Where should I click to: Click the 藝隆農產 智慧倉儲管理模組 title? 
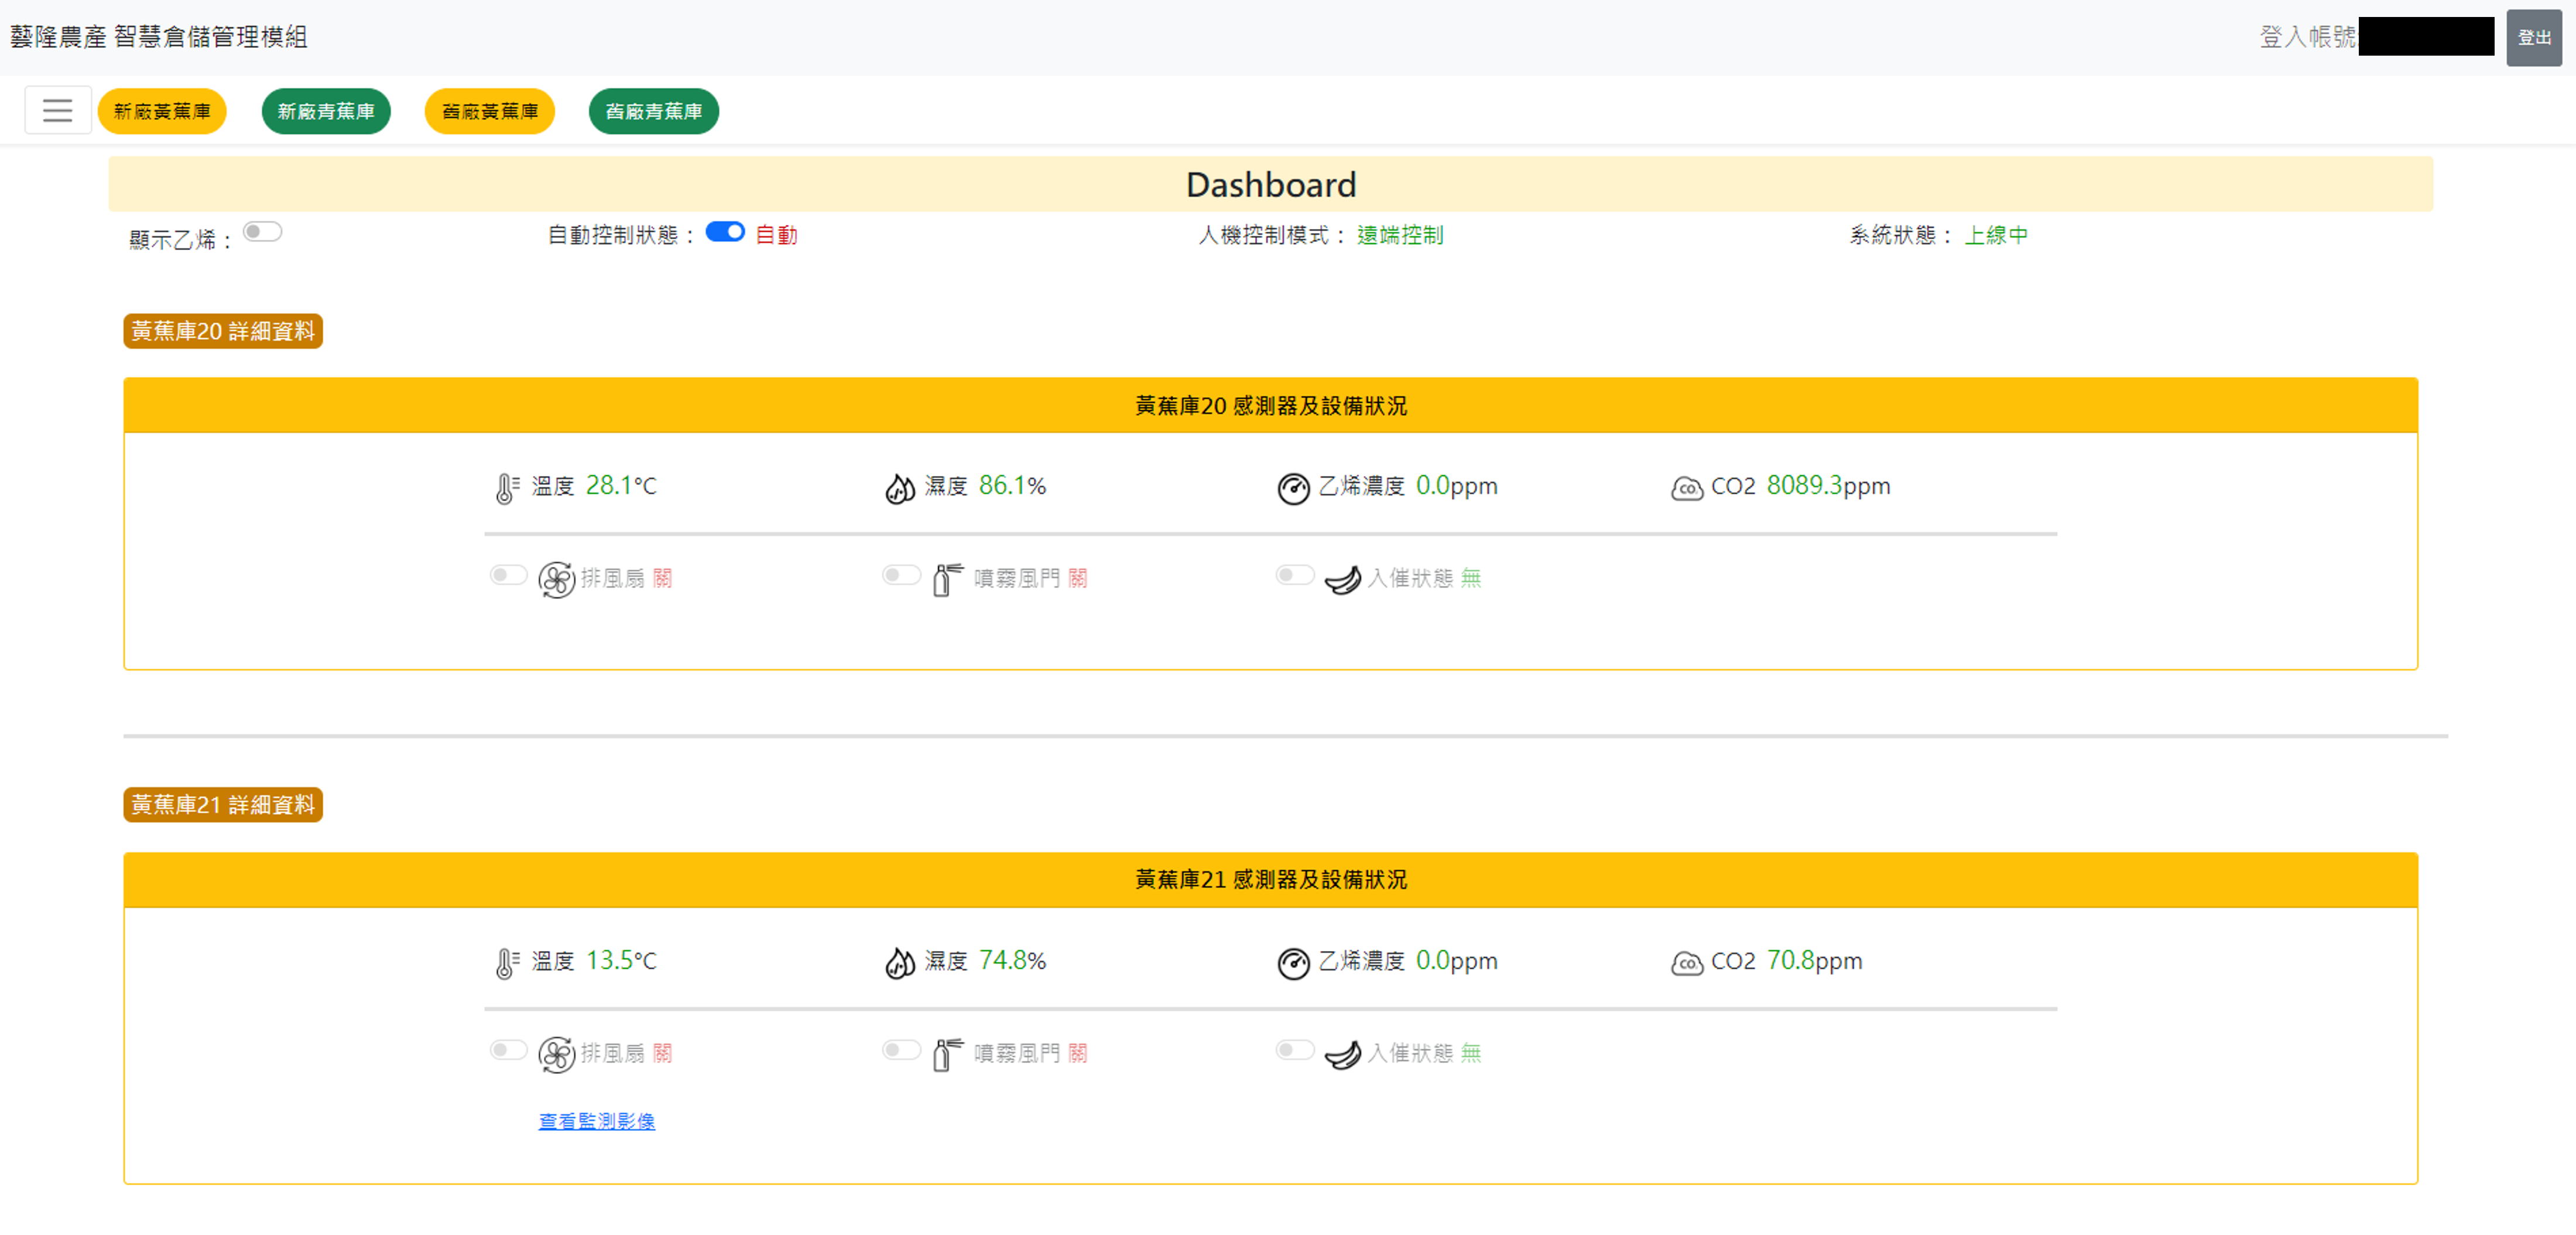159,37
